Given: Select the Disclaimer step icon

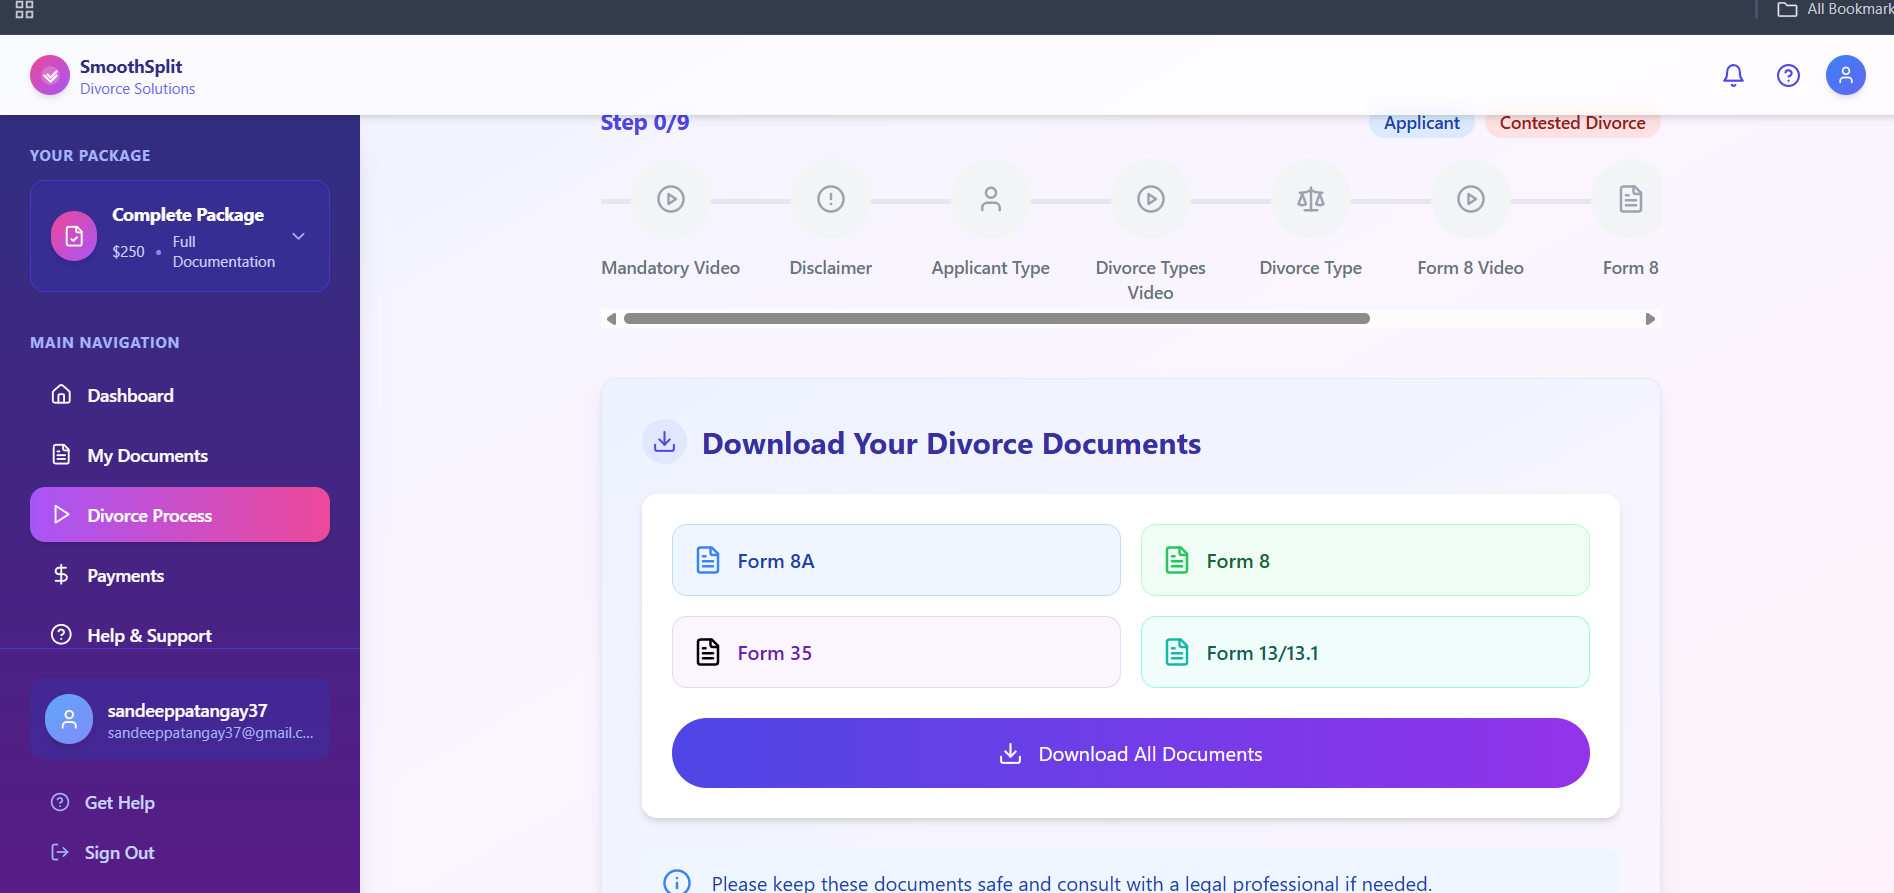Looking at the screenshot, I should point(831,199).
